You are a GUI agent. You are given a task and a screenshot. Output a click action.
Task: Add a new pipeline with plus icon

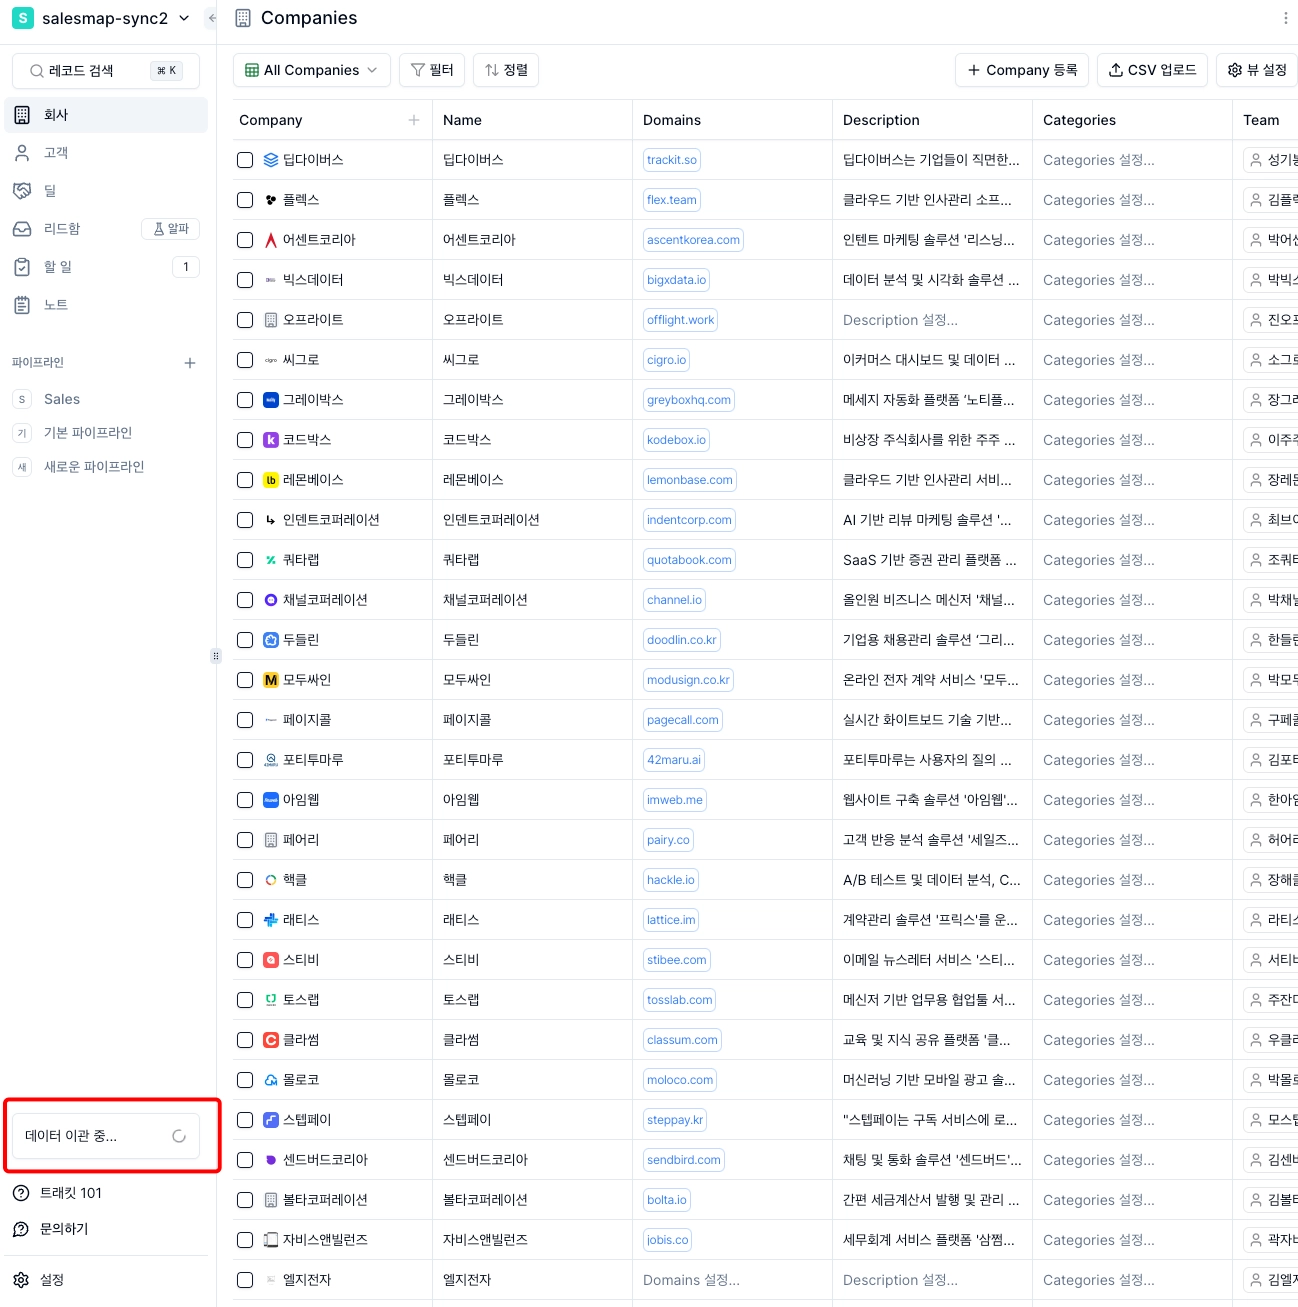coord(190,363)
